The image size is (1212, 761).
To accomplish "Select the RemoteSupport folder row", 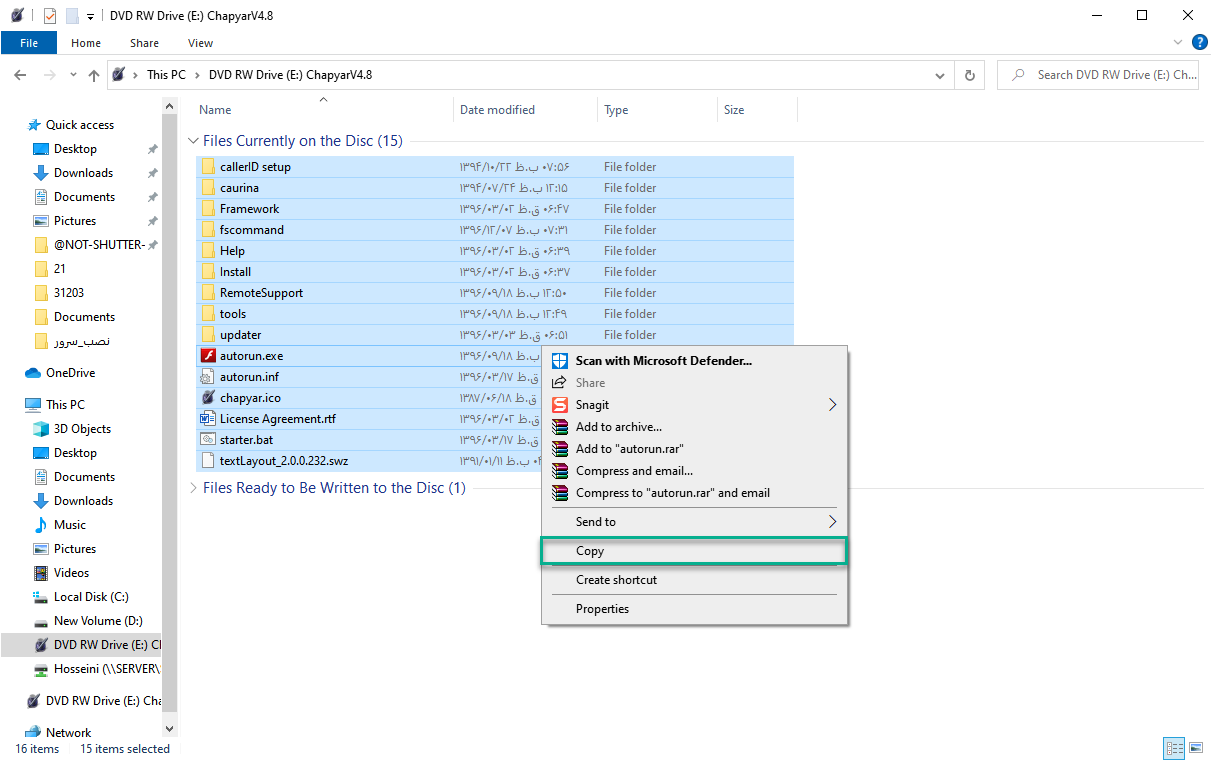I will 495,293.
